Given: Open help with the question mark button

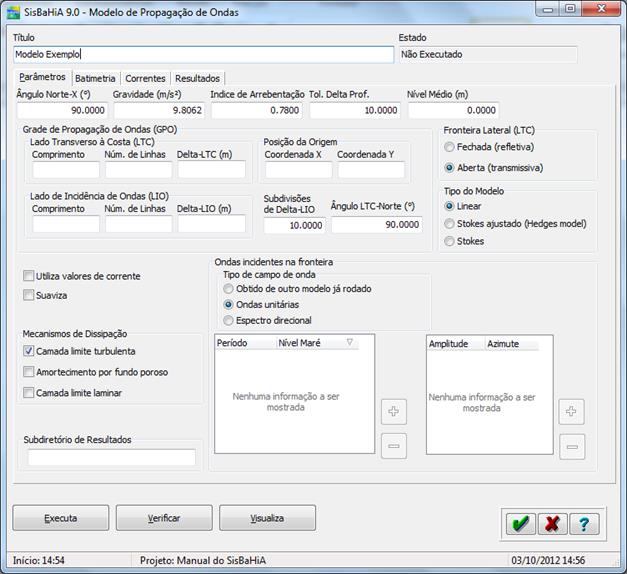Looking at the screenshot, I should (584, 524).
